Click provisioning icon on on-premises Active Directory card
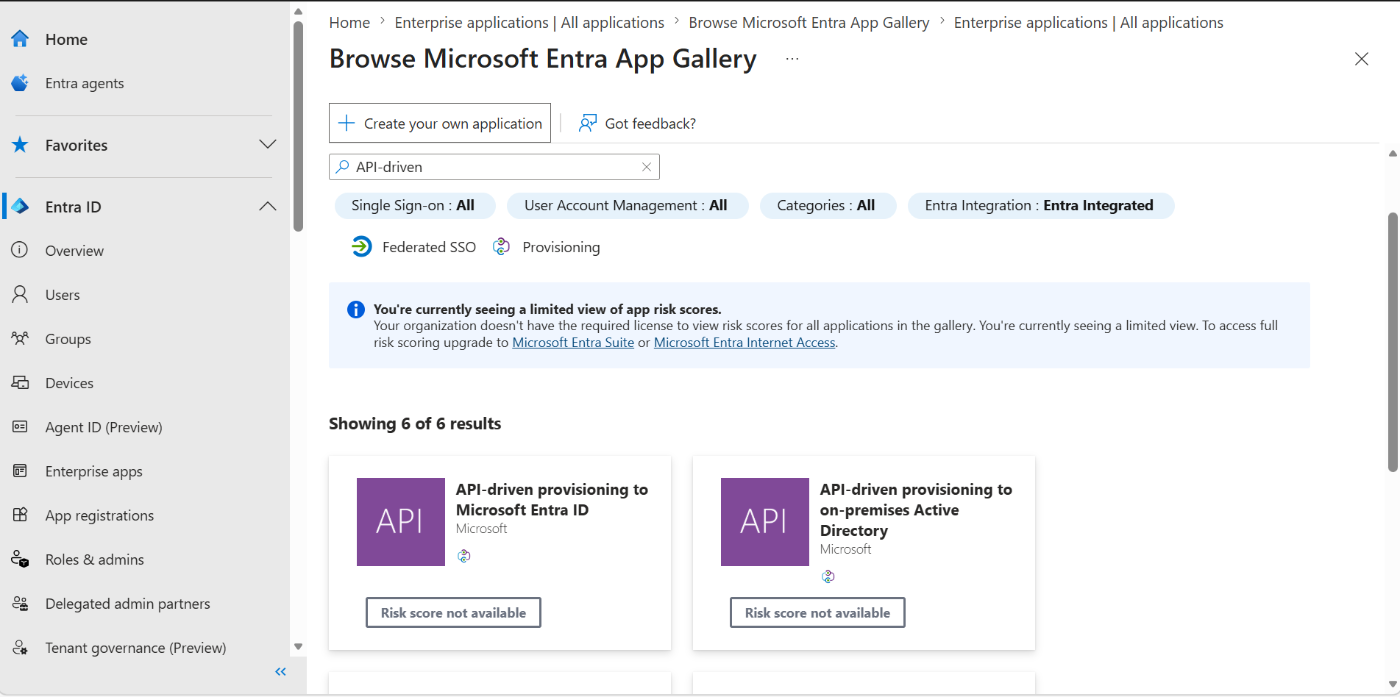The height and width of the screenshot is (697, 1400). 828,576
